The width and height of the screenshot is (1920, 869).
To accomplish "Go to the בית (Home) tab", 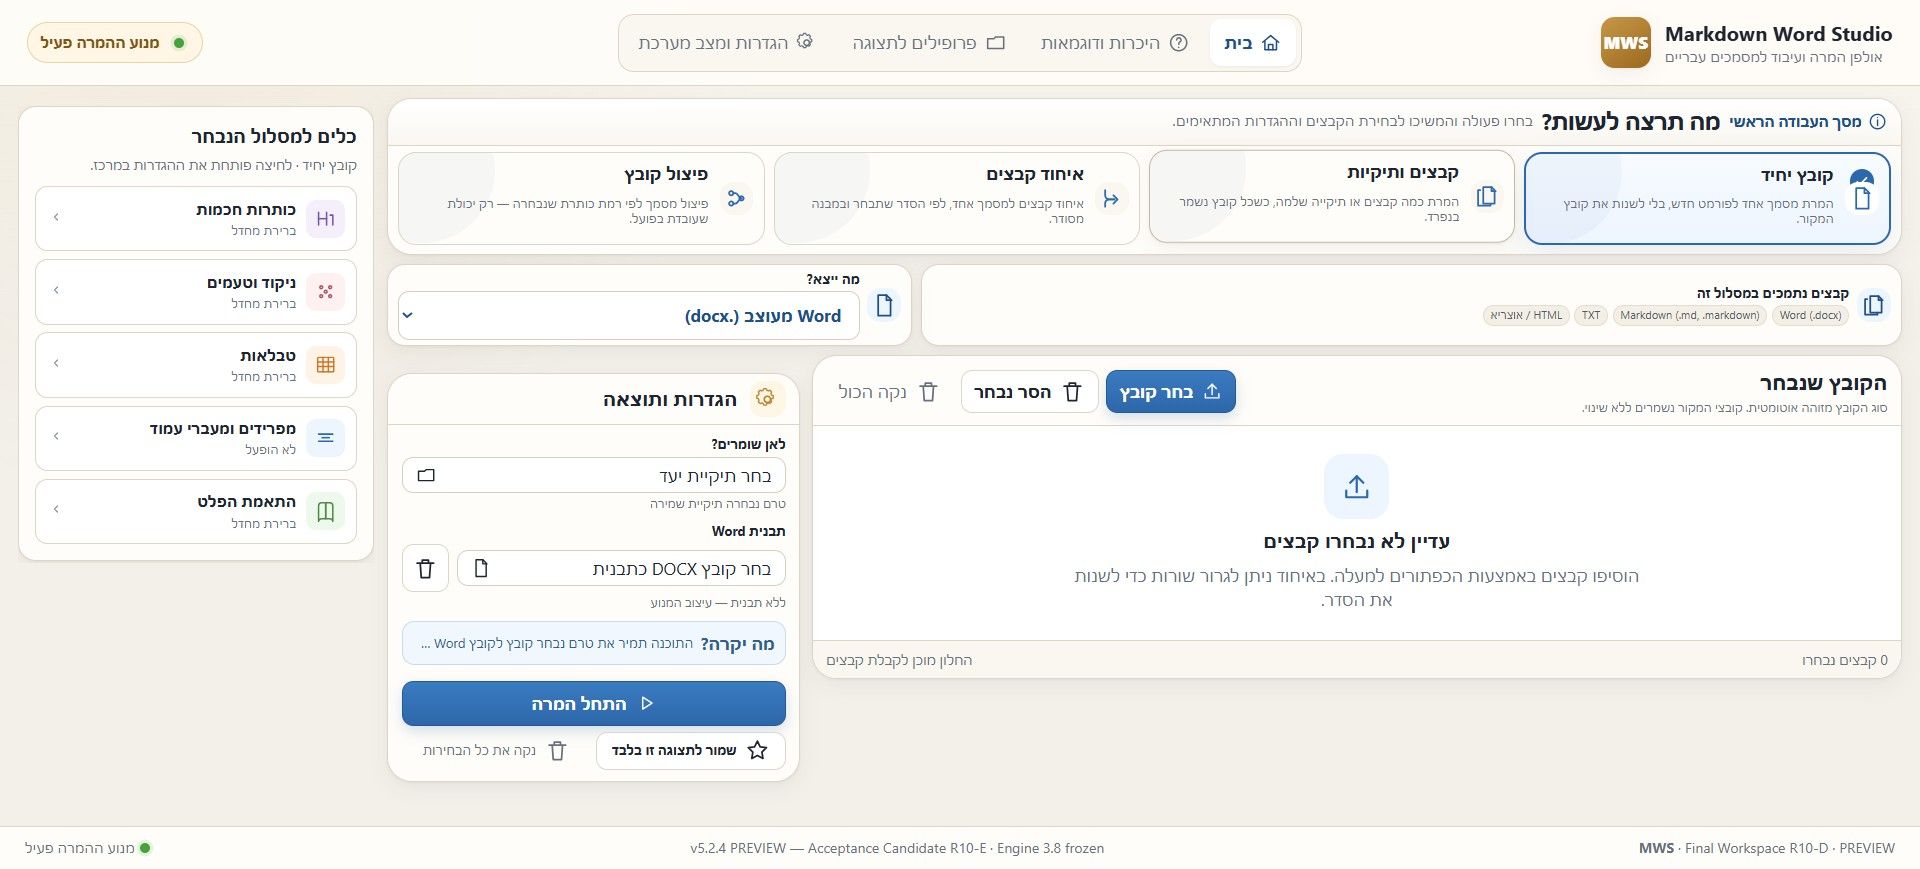I will tap(1252, 43).
